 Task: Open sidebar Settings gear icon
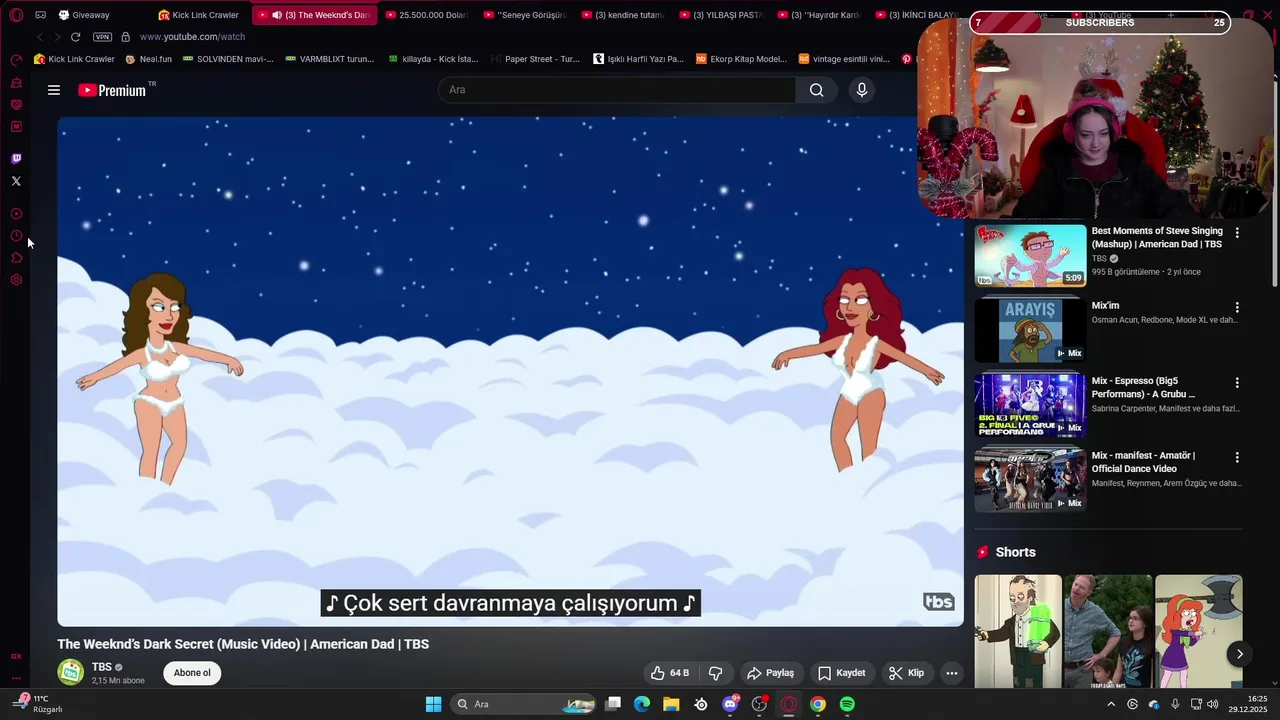(x=16, y=280)
